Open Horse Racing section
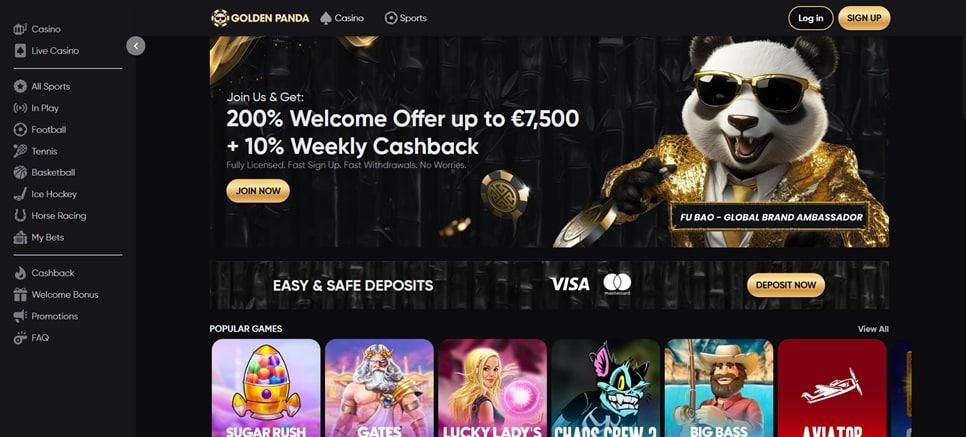This screenshot has height=437, width=966. tap(50, 216)
